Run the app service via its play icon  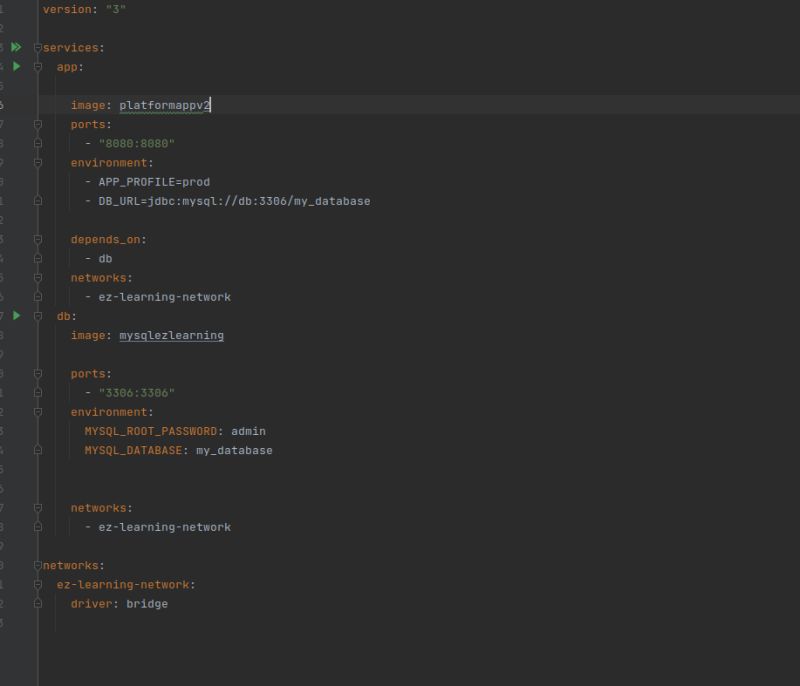coord(17,66)
